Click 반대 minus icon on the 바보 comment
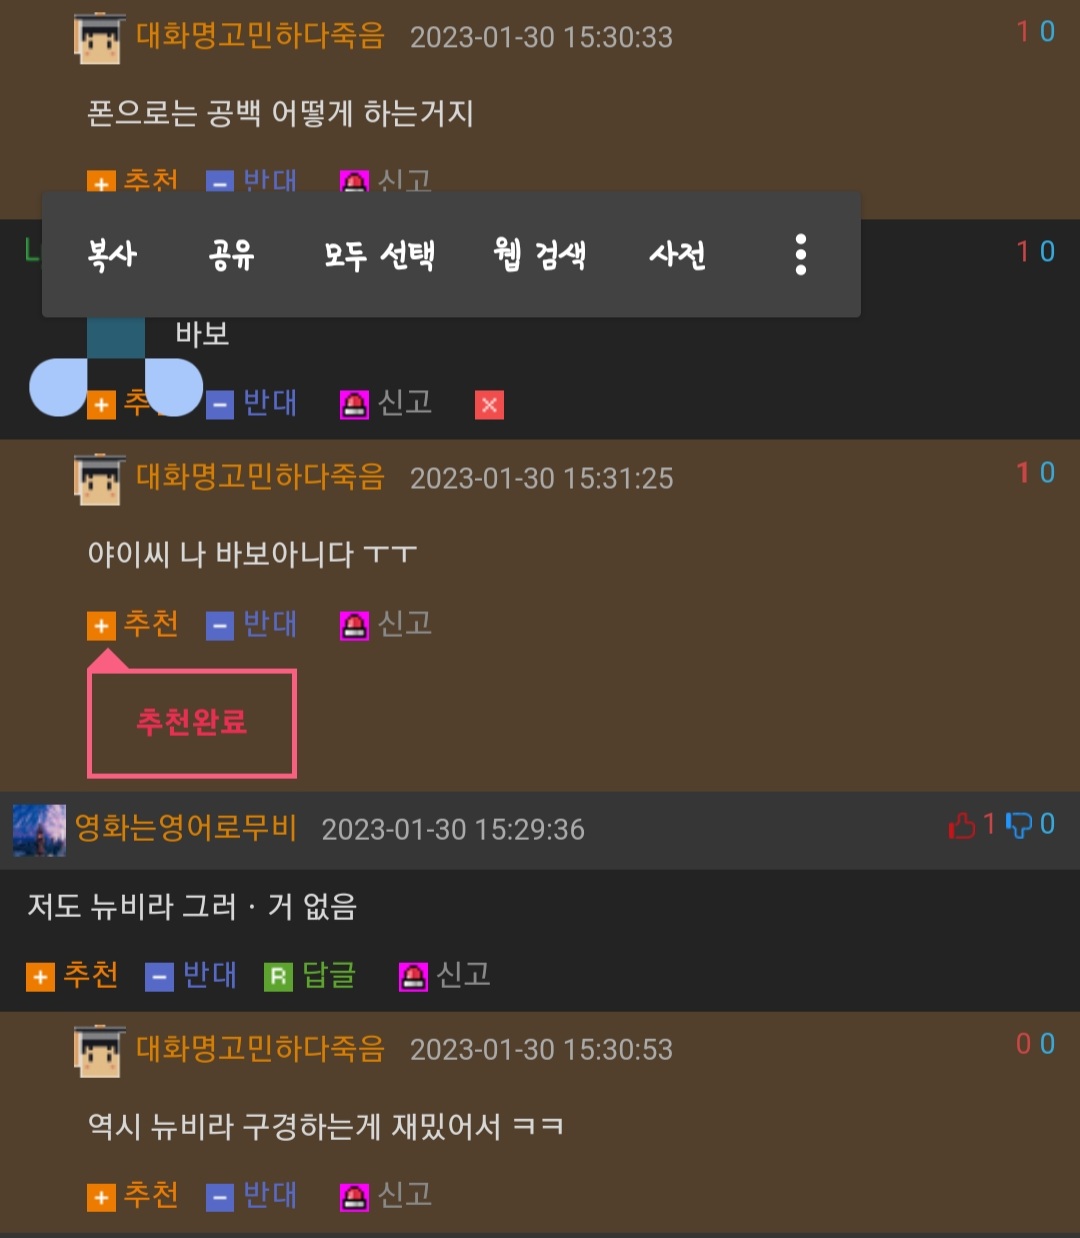1080x1238 pixels. click(x=220, y=405)
